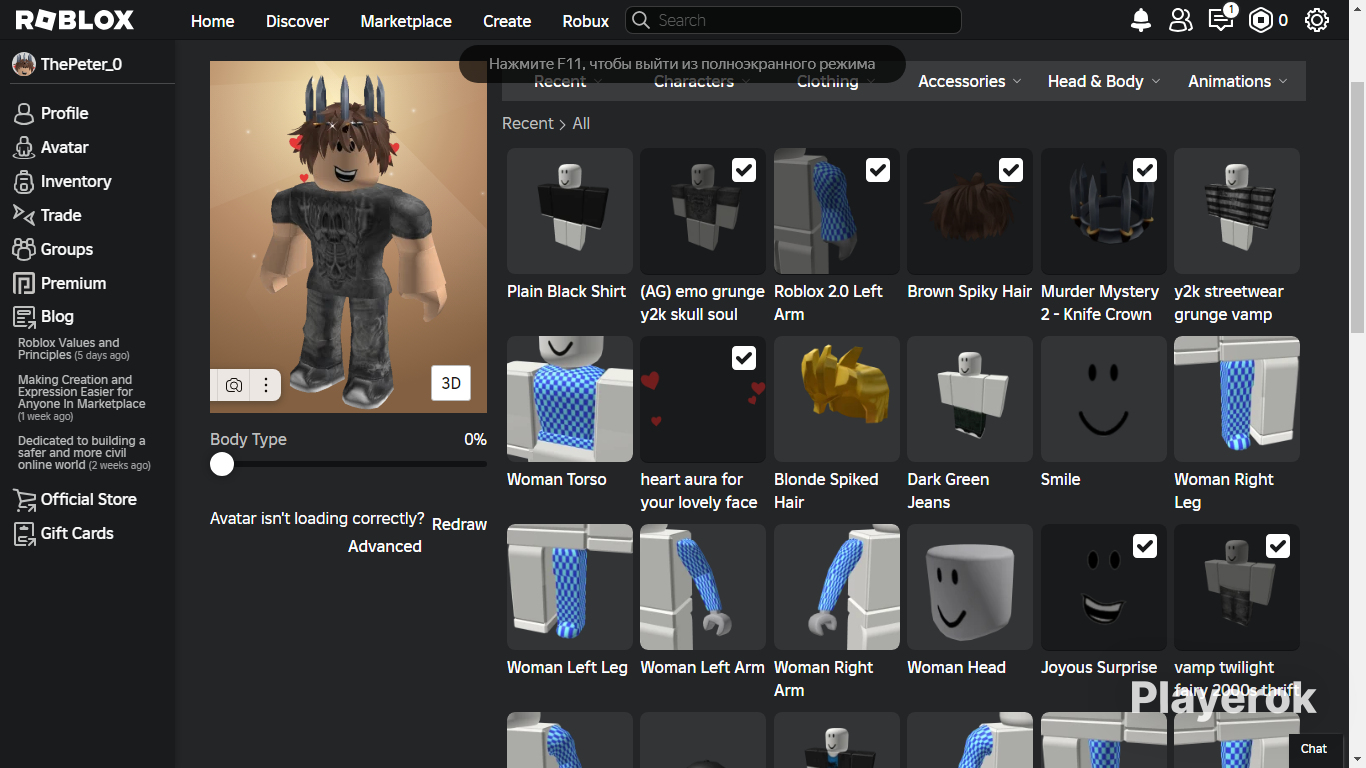The height and width of the screenshot is (768, 1366).
Task: Open the friends icon in top bar
Action: coord(1181,20)
